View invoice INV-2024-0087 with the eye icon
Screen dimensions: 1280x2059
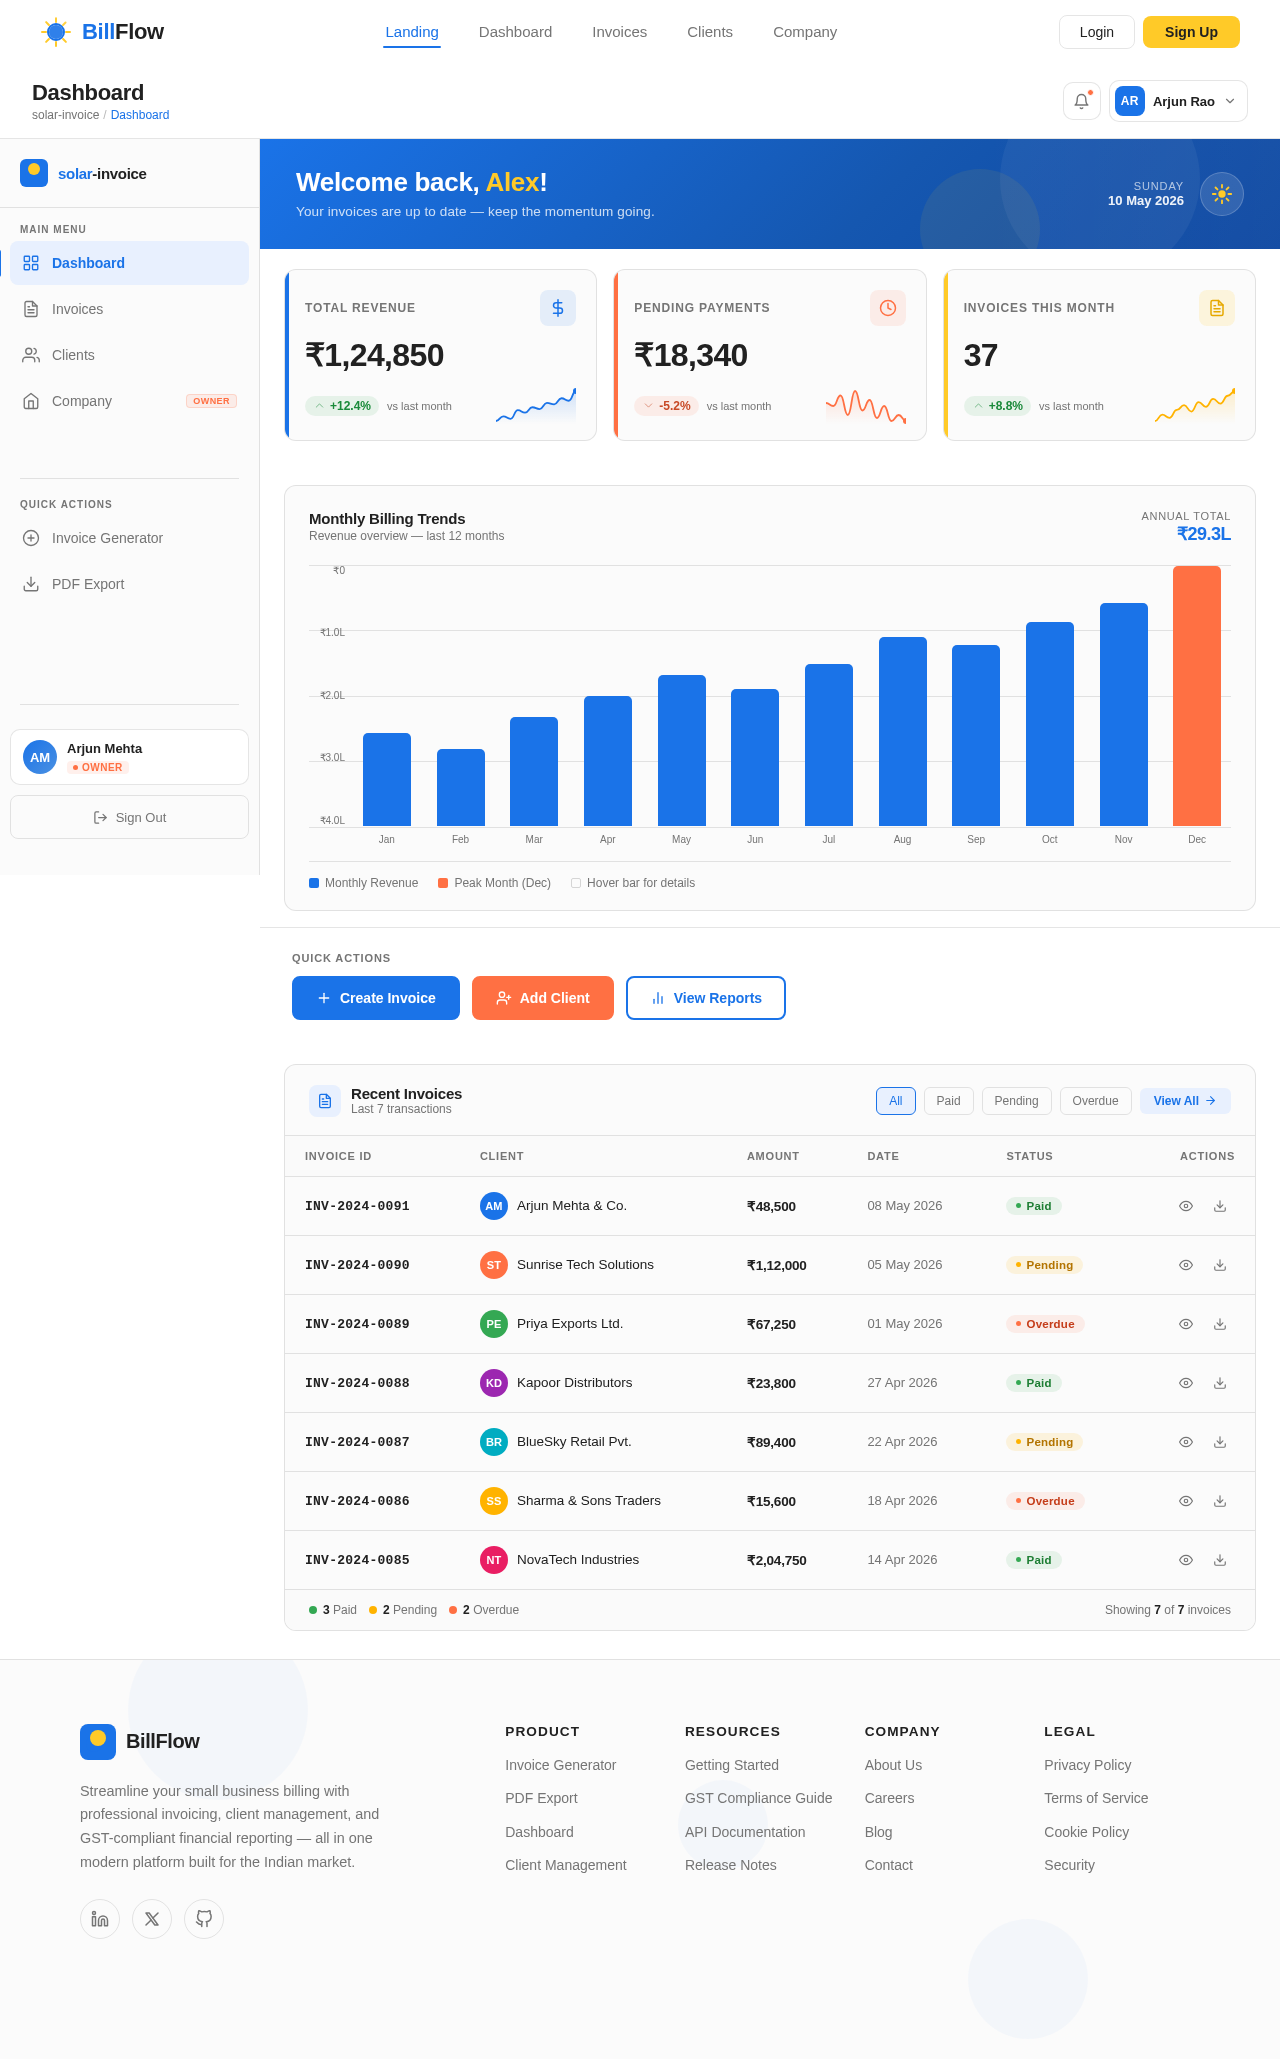(x=1186, y=1442)
